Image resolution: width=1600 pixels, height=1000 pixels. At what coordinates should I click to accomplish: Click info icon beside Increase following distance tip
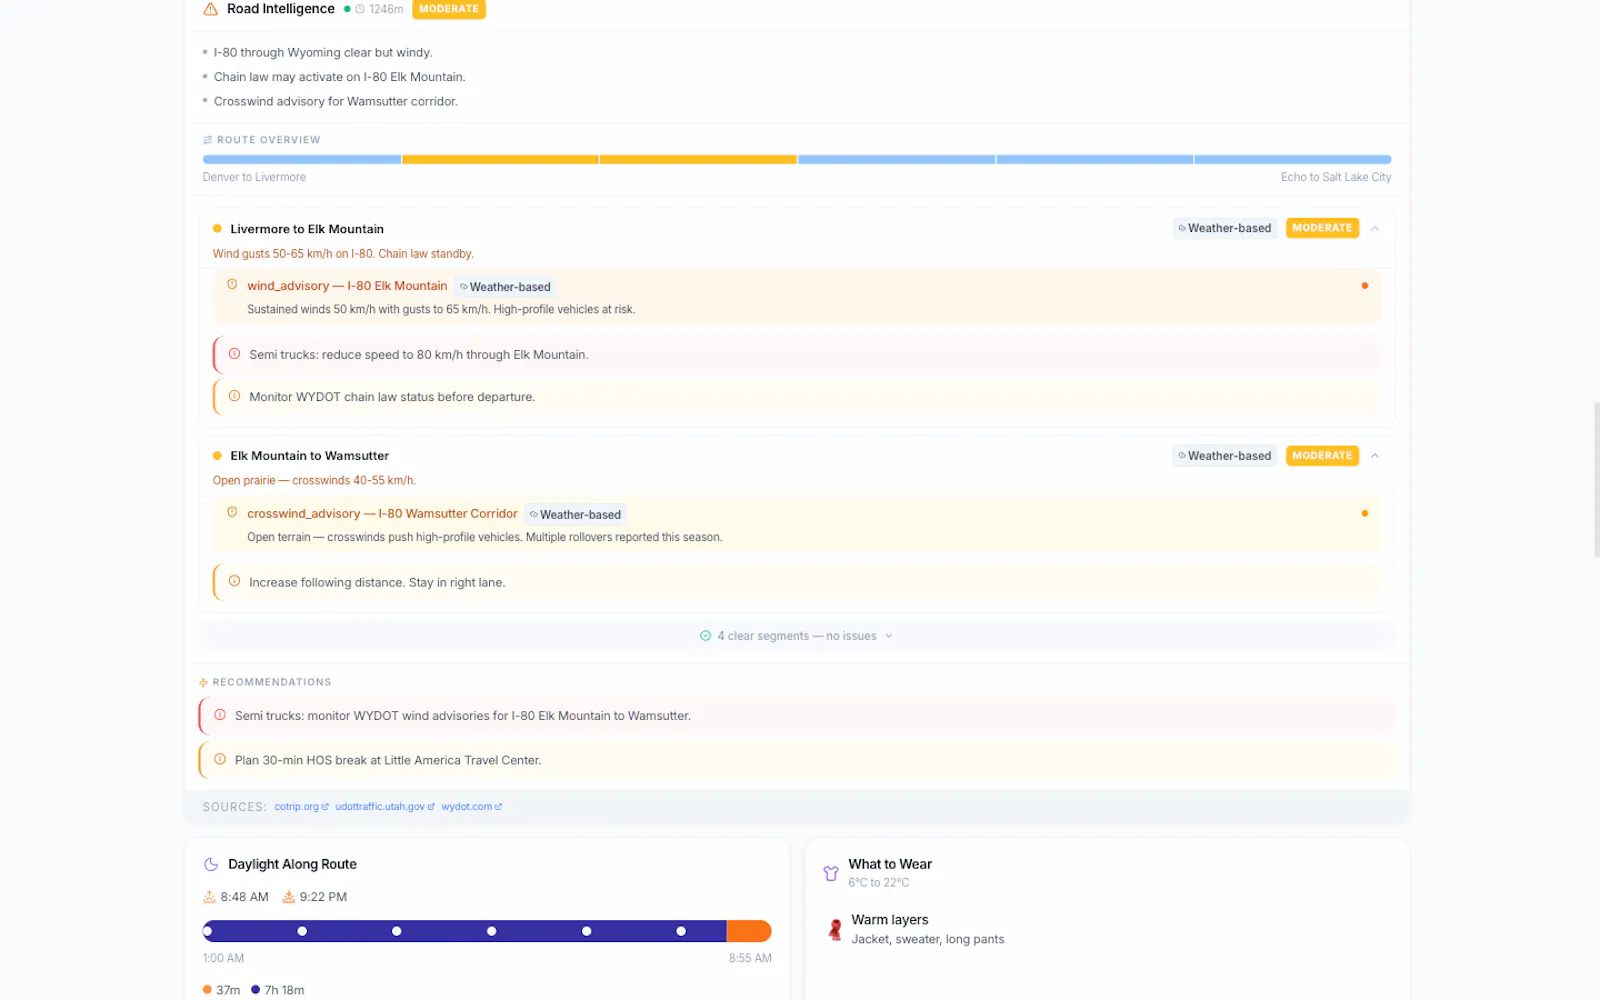(234, 582)
